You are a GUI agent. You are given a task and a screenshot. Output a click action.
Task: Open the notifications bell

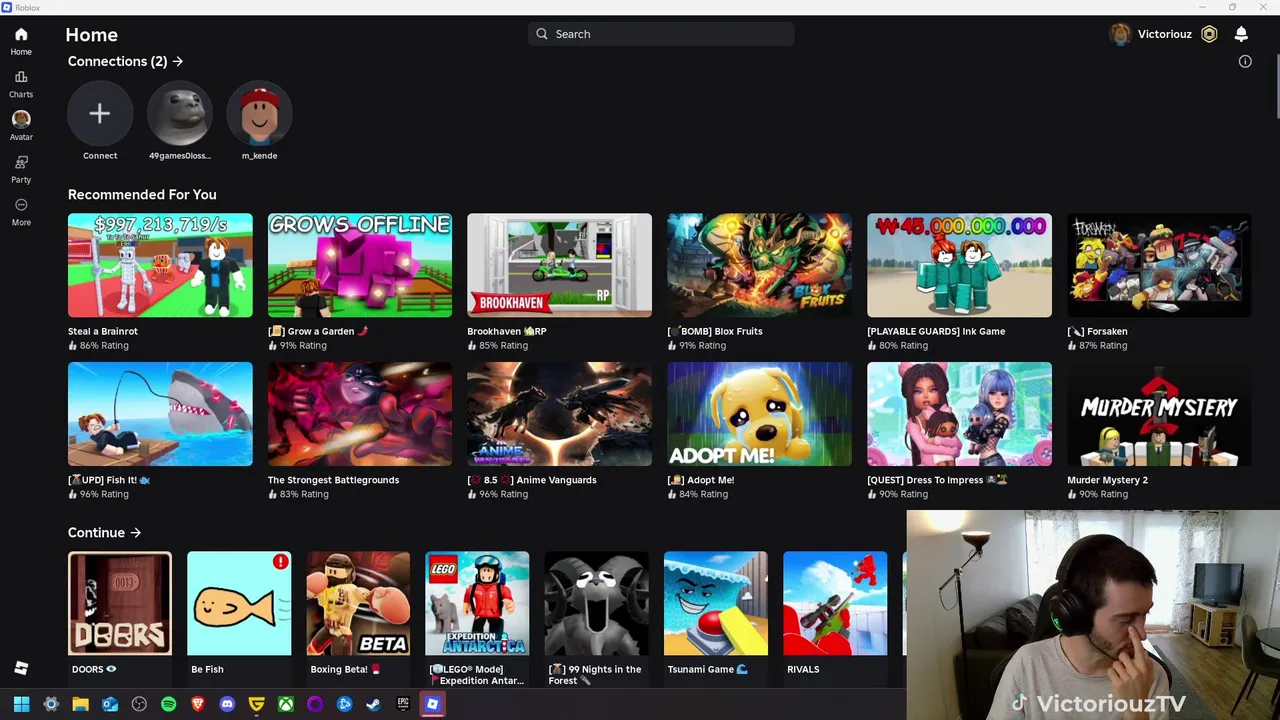[1241, 34]
